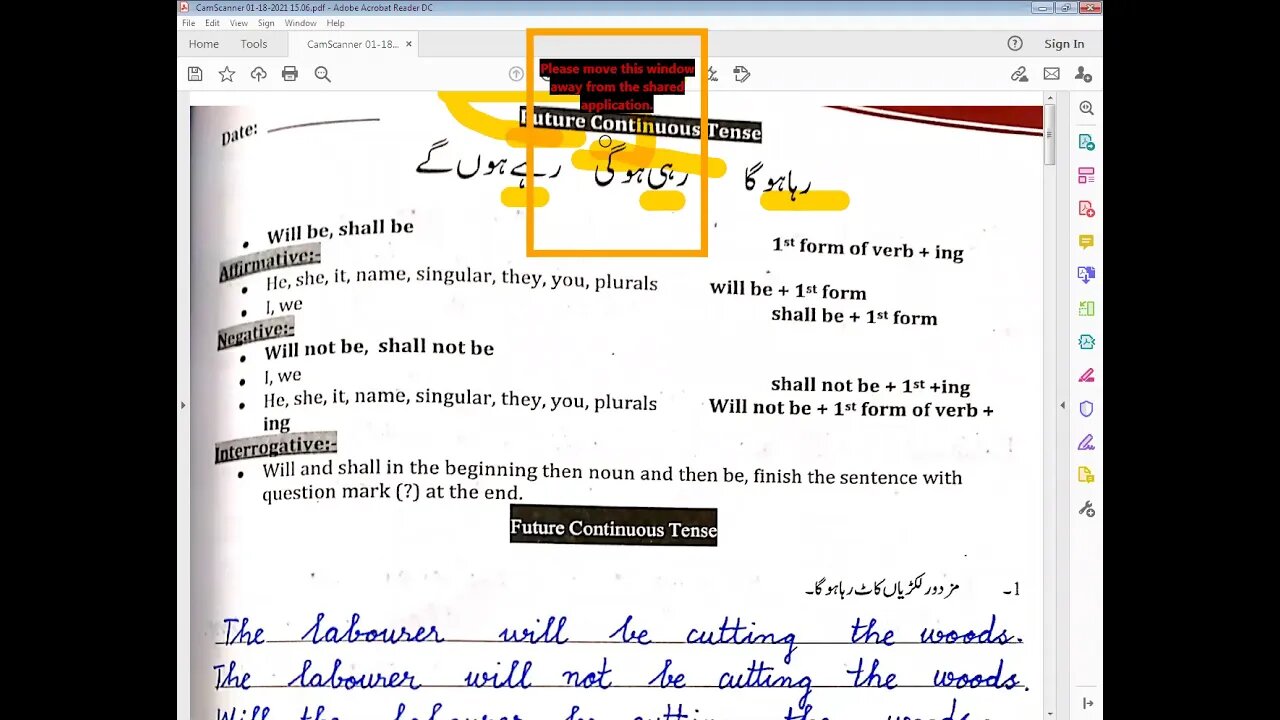Open Organize Pages green icon
The height and width of the screenshot is (720, 1280).
coord(1086,309)
